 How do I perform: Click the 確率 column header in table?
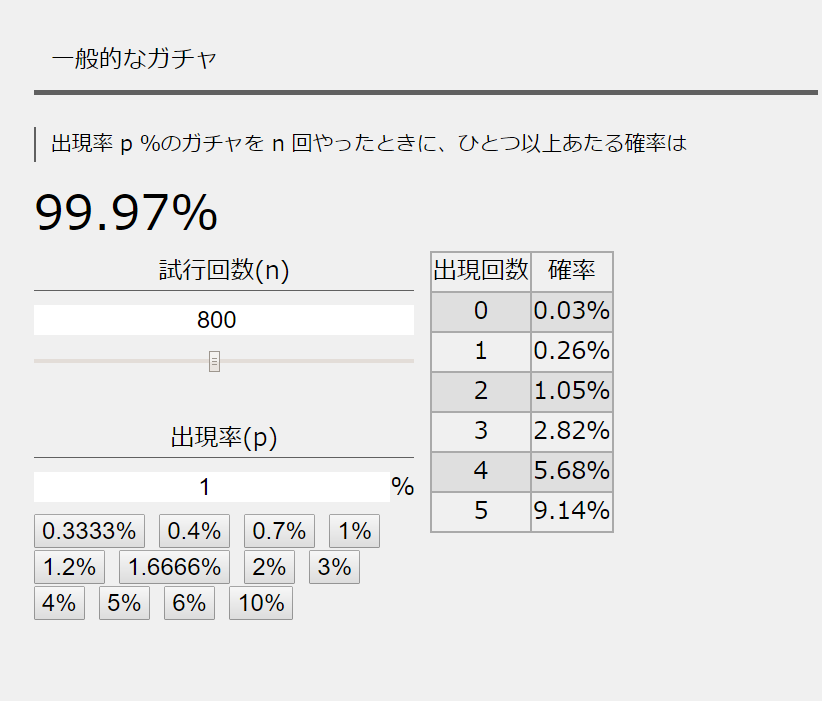[x=572, y=271]
